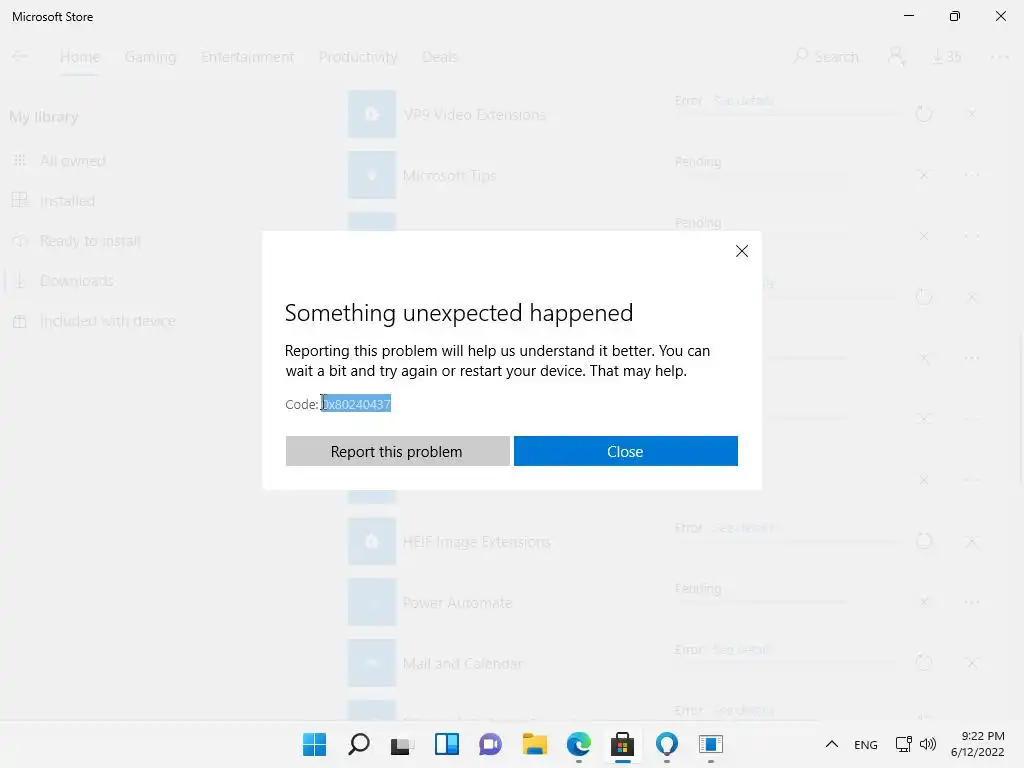1024x768 pixels.
Task: Retry VP9 Video Extensions download
Action: (x=923, y=114)
